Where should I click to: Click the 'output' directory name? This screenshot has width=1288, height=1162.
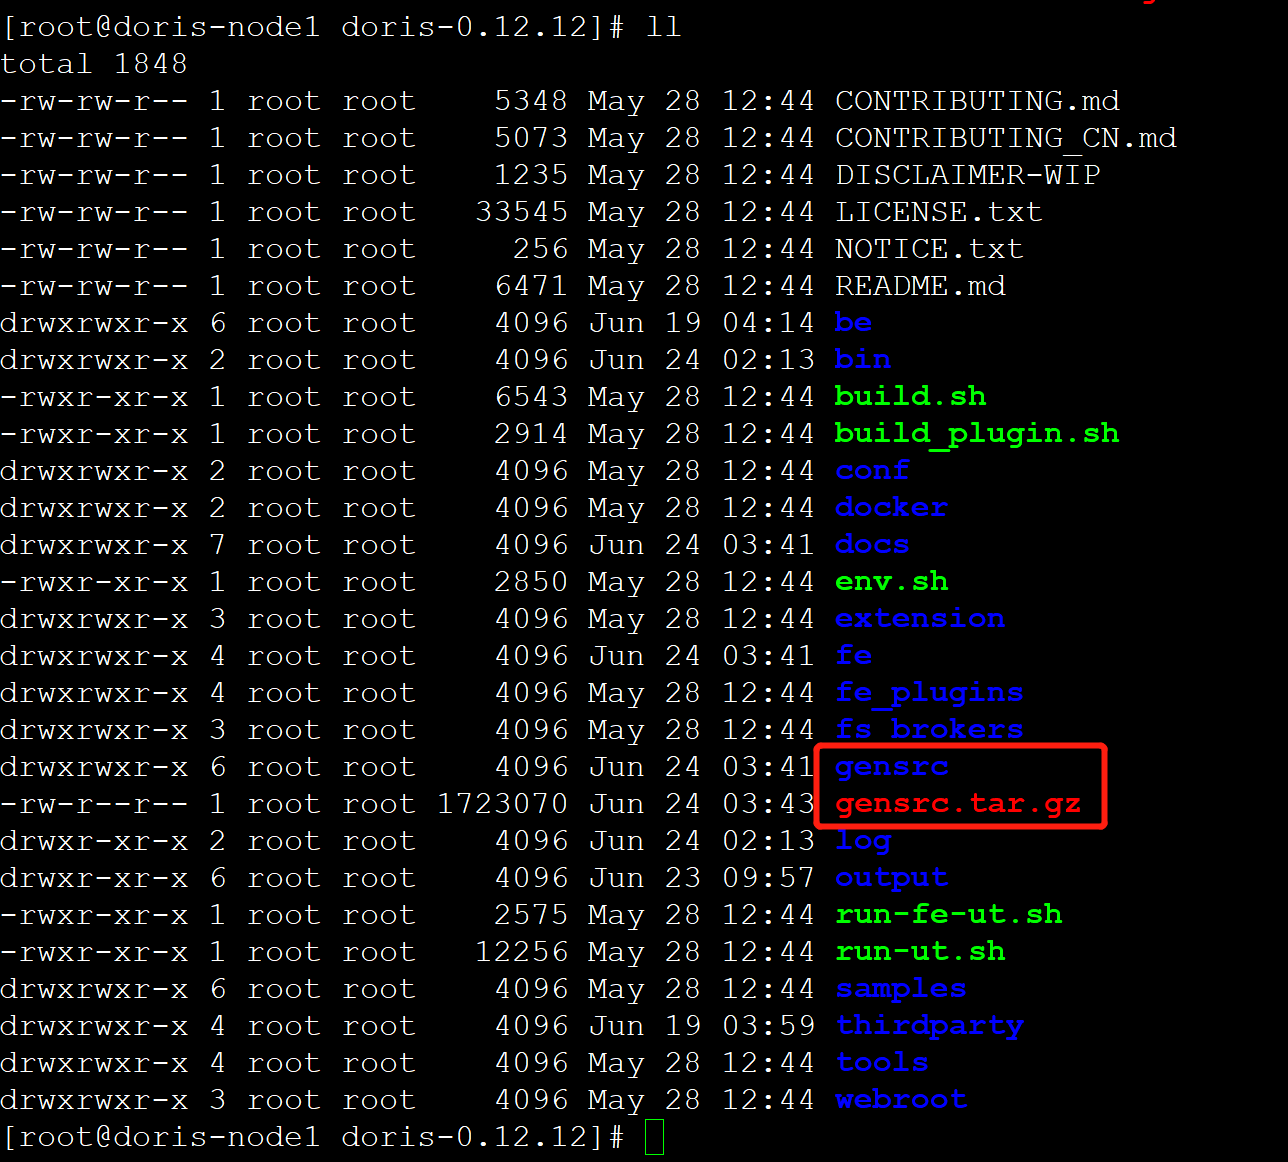pyautogui.click(x=892, y=878)
